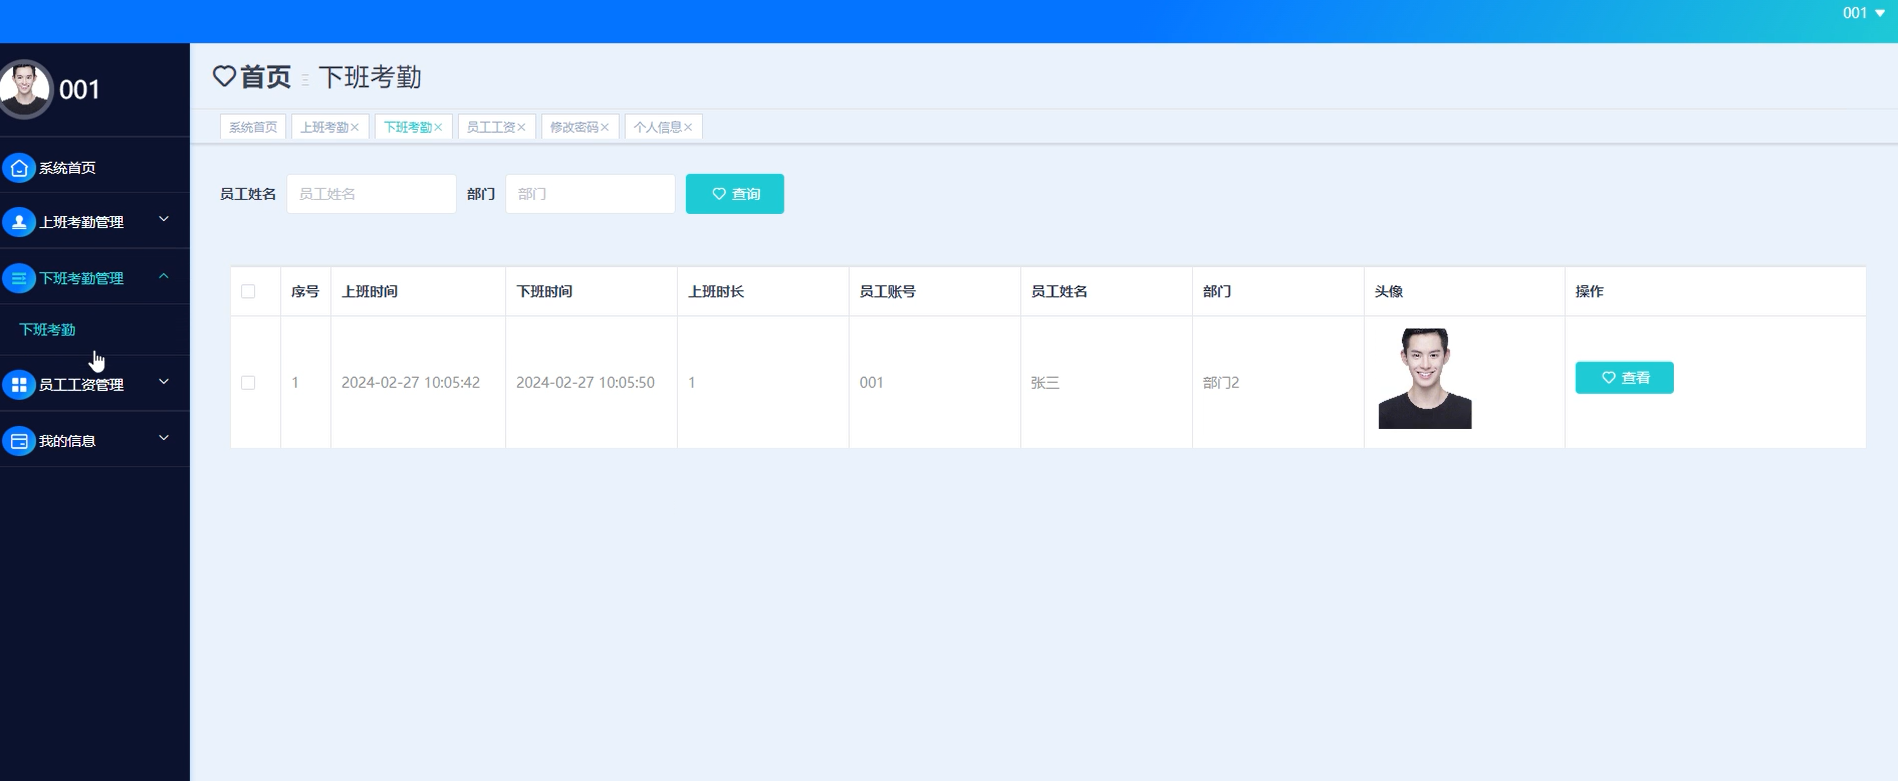Close the 个人信息 tab
The image size is (1898, 781).
coord(688,127)
